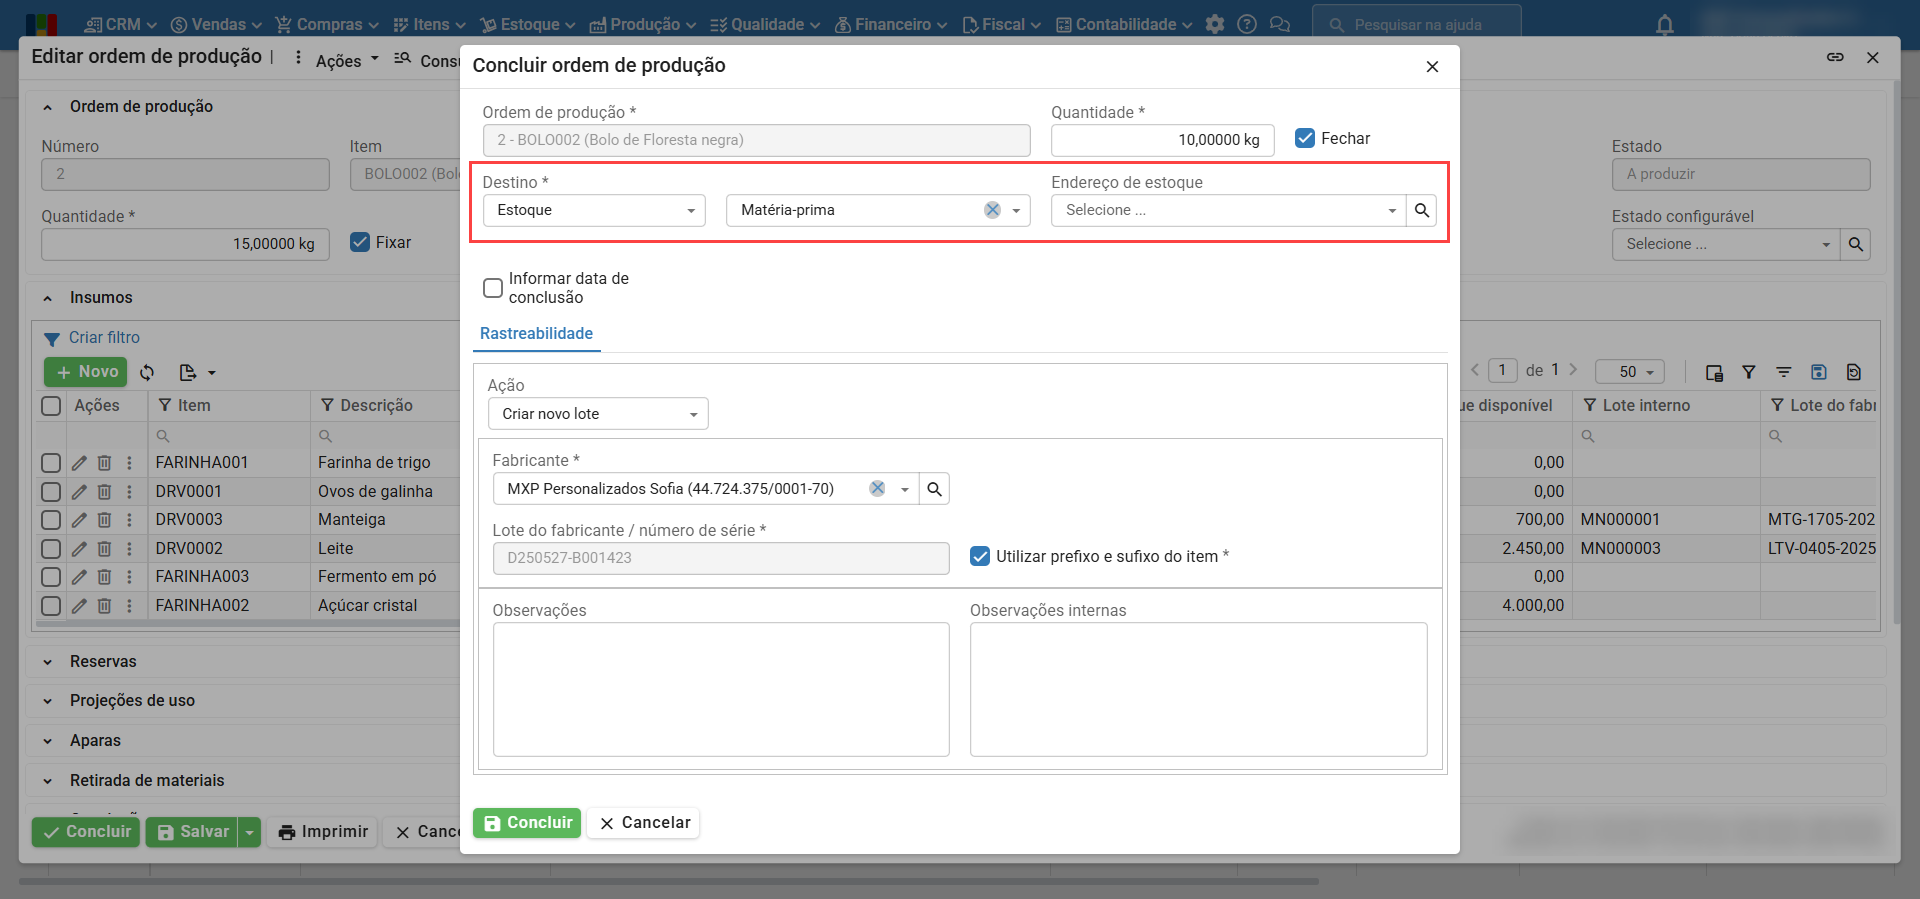
Task: Click Novo to add an input
Action: pyautogui.click(x=86, y=372)
